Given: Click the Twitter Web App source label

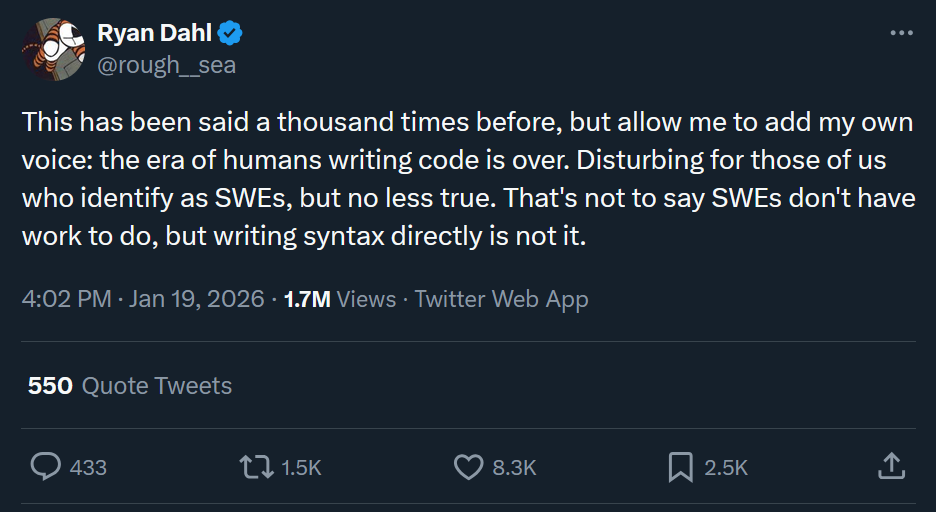Looking at the screenshot, I should coord(501,299).
